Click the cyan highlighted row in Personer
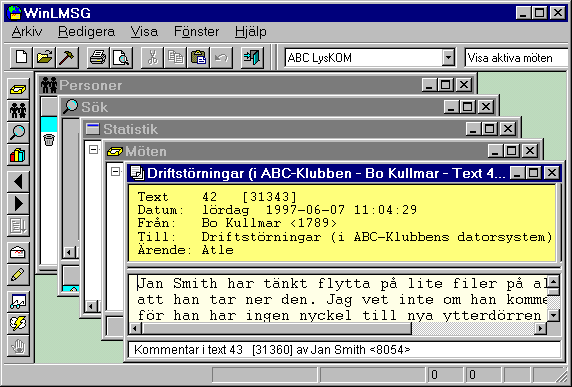The image size is (572, 387). coord(49,124)
